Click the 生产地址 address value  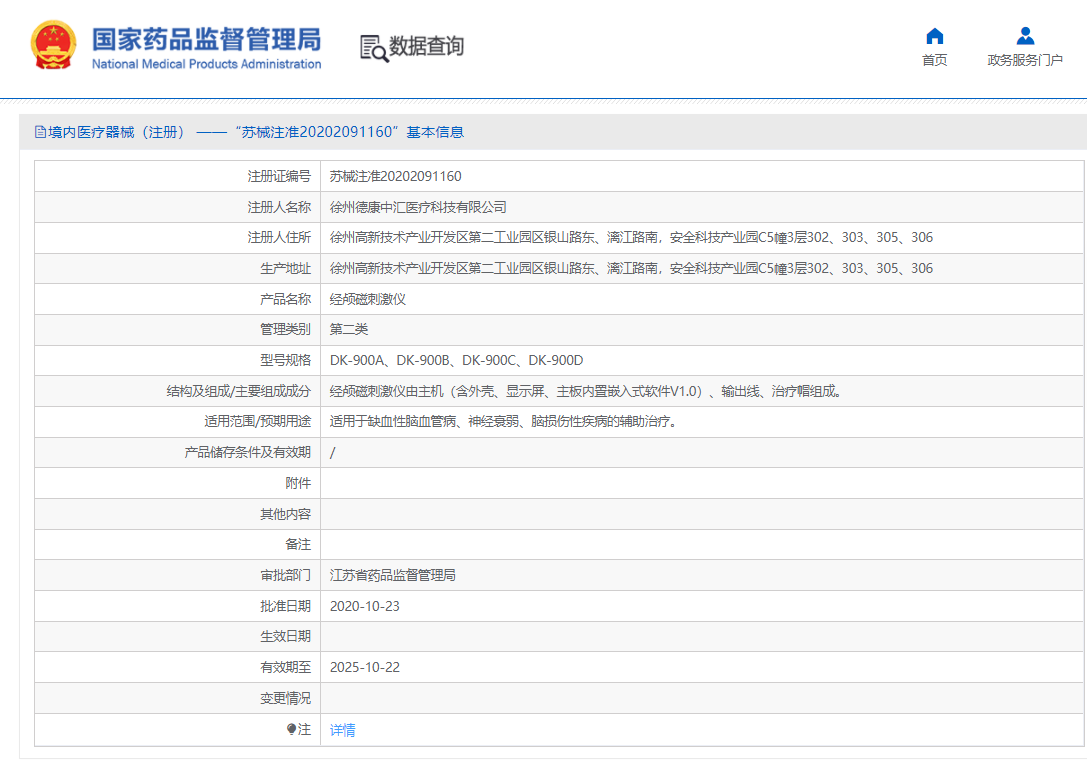pos(631,268)
